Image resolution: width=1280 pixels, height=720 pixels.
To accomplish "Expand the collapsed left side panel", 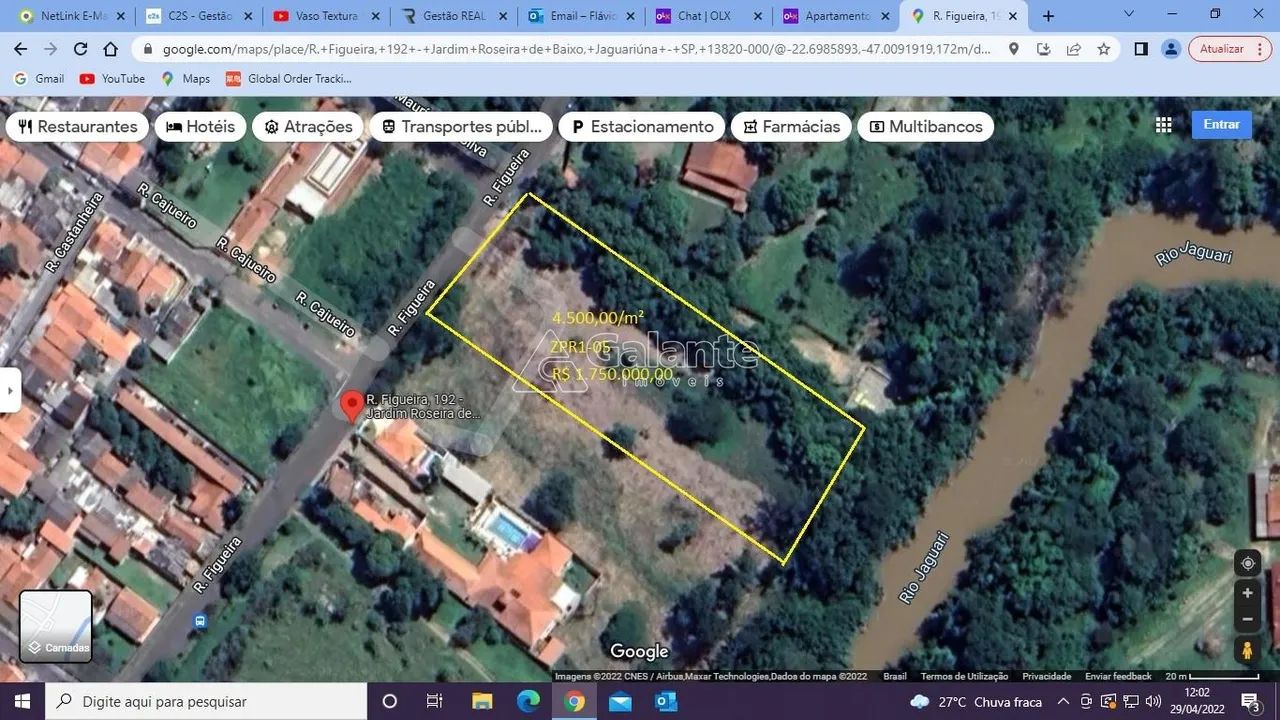I will 9,389.
